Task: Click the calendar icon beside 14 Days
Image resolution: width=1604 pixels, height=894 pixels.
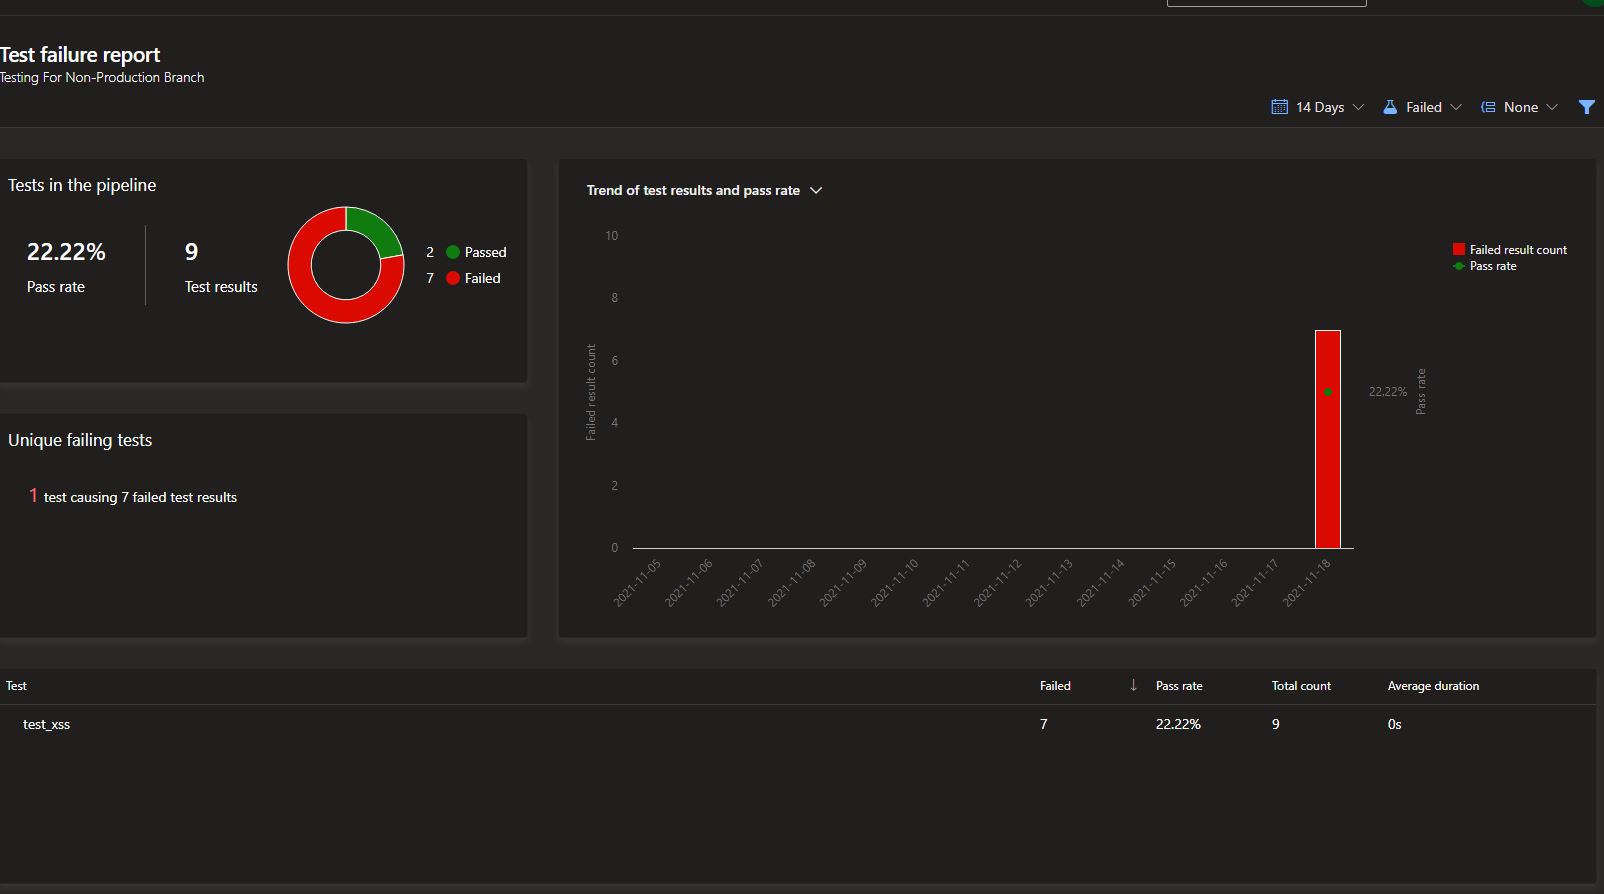Action: point(1279,107)
